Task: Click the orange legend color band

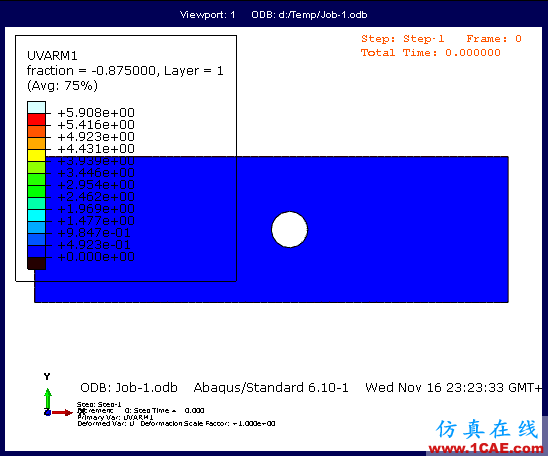Action: click(36, 143)
